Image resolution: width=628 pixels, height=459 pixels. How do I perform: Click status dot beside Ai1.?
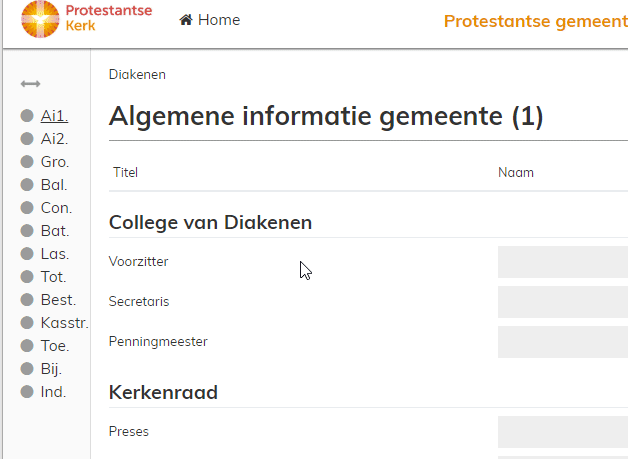point(27,116)
